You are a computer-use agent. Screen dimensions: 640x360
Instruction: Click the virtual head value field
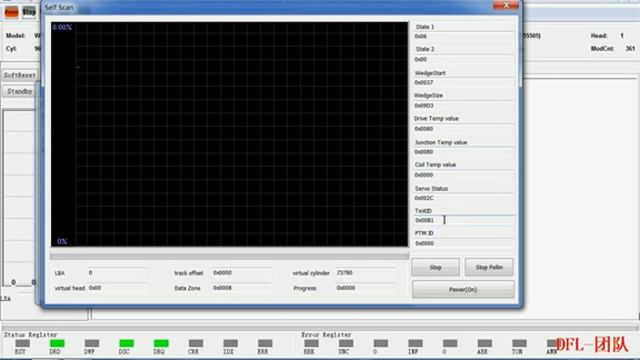117,288
